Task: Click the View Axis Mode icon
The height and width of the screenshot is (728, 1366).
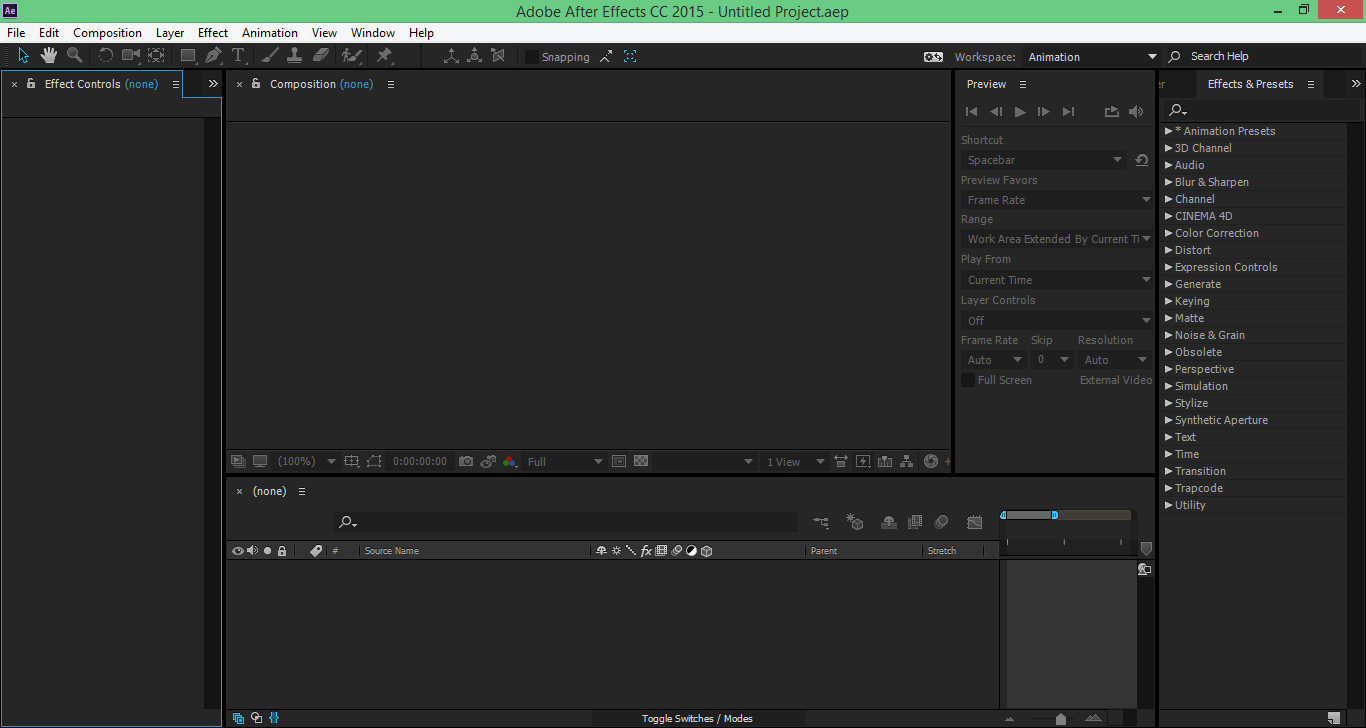Action: [x=498, y=56]
